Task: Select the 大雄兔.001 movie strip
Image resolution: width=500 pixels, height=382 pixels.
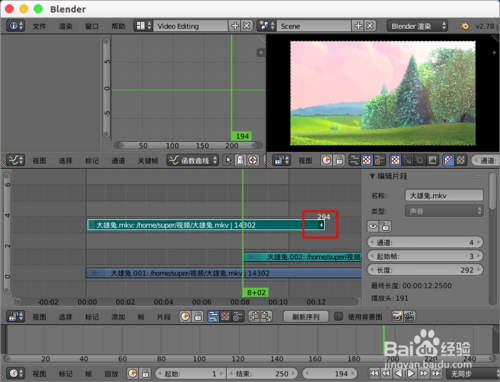Action: (x=224, y=273)
